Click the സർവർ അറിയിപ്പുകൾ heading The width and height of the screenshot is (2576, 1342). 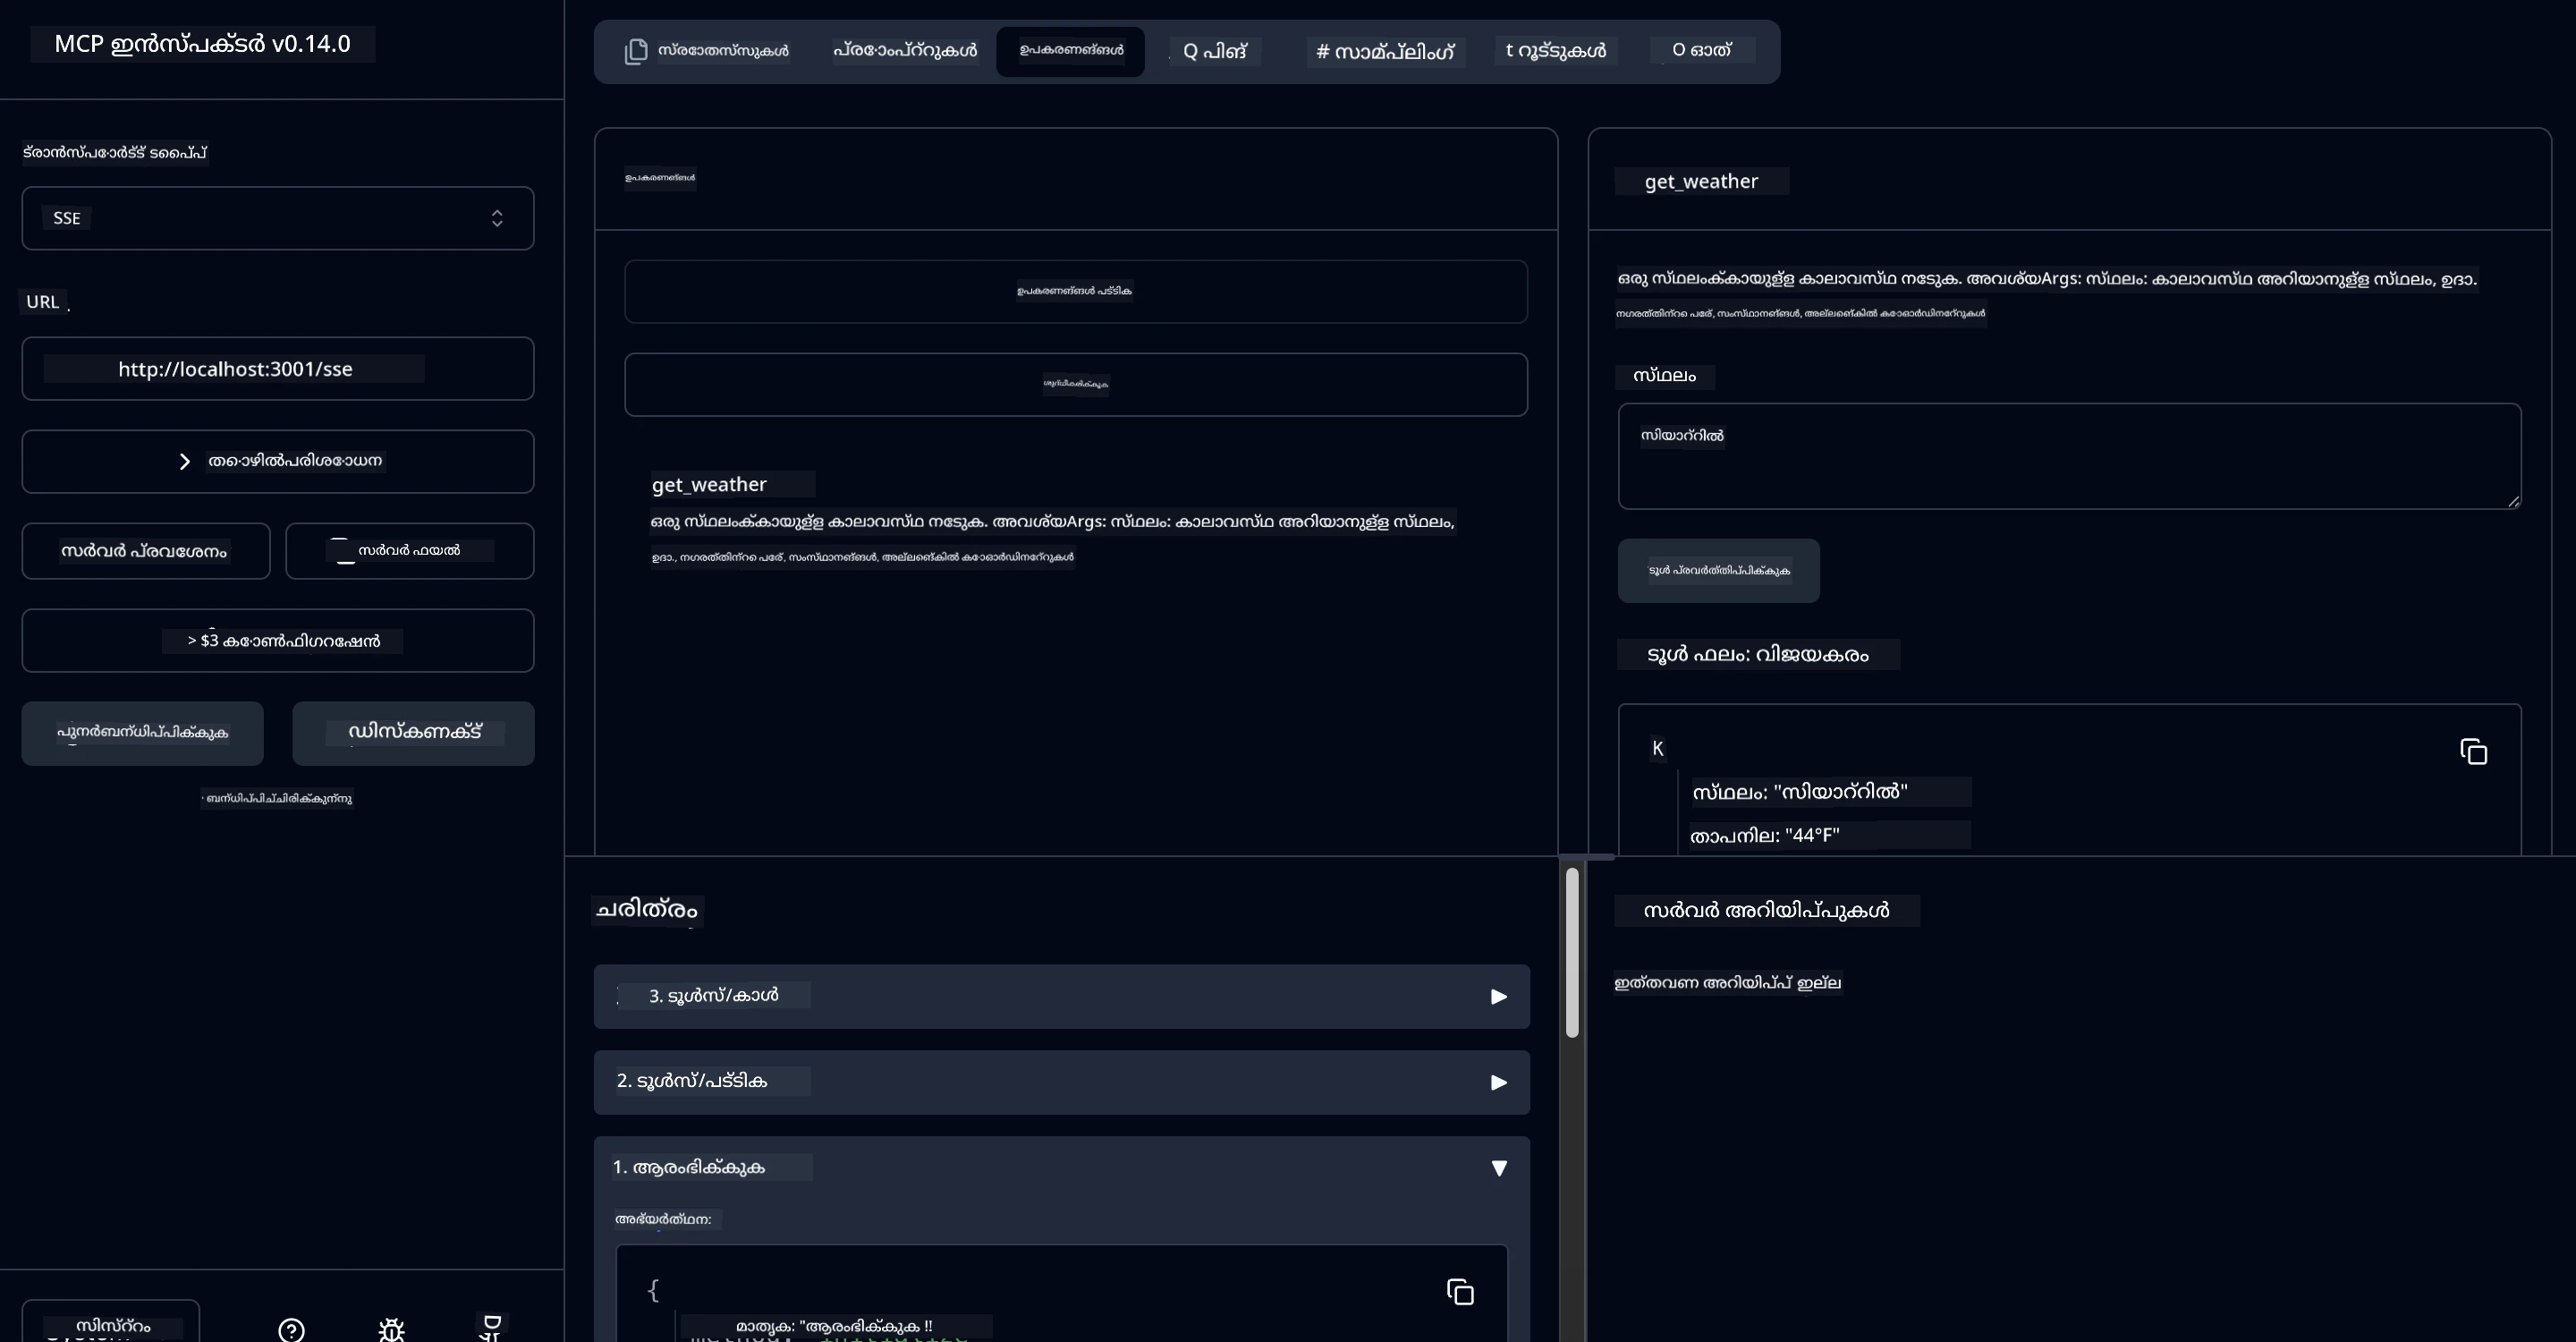click(1766, 911)
